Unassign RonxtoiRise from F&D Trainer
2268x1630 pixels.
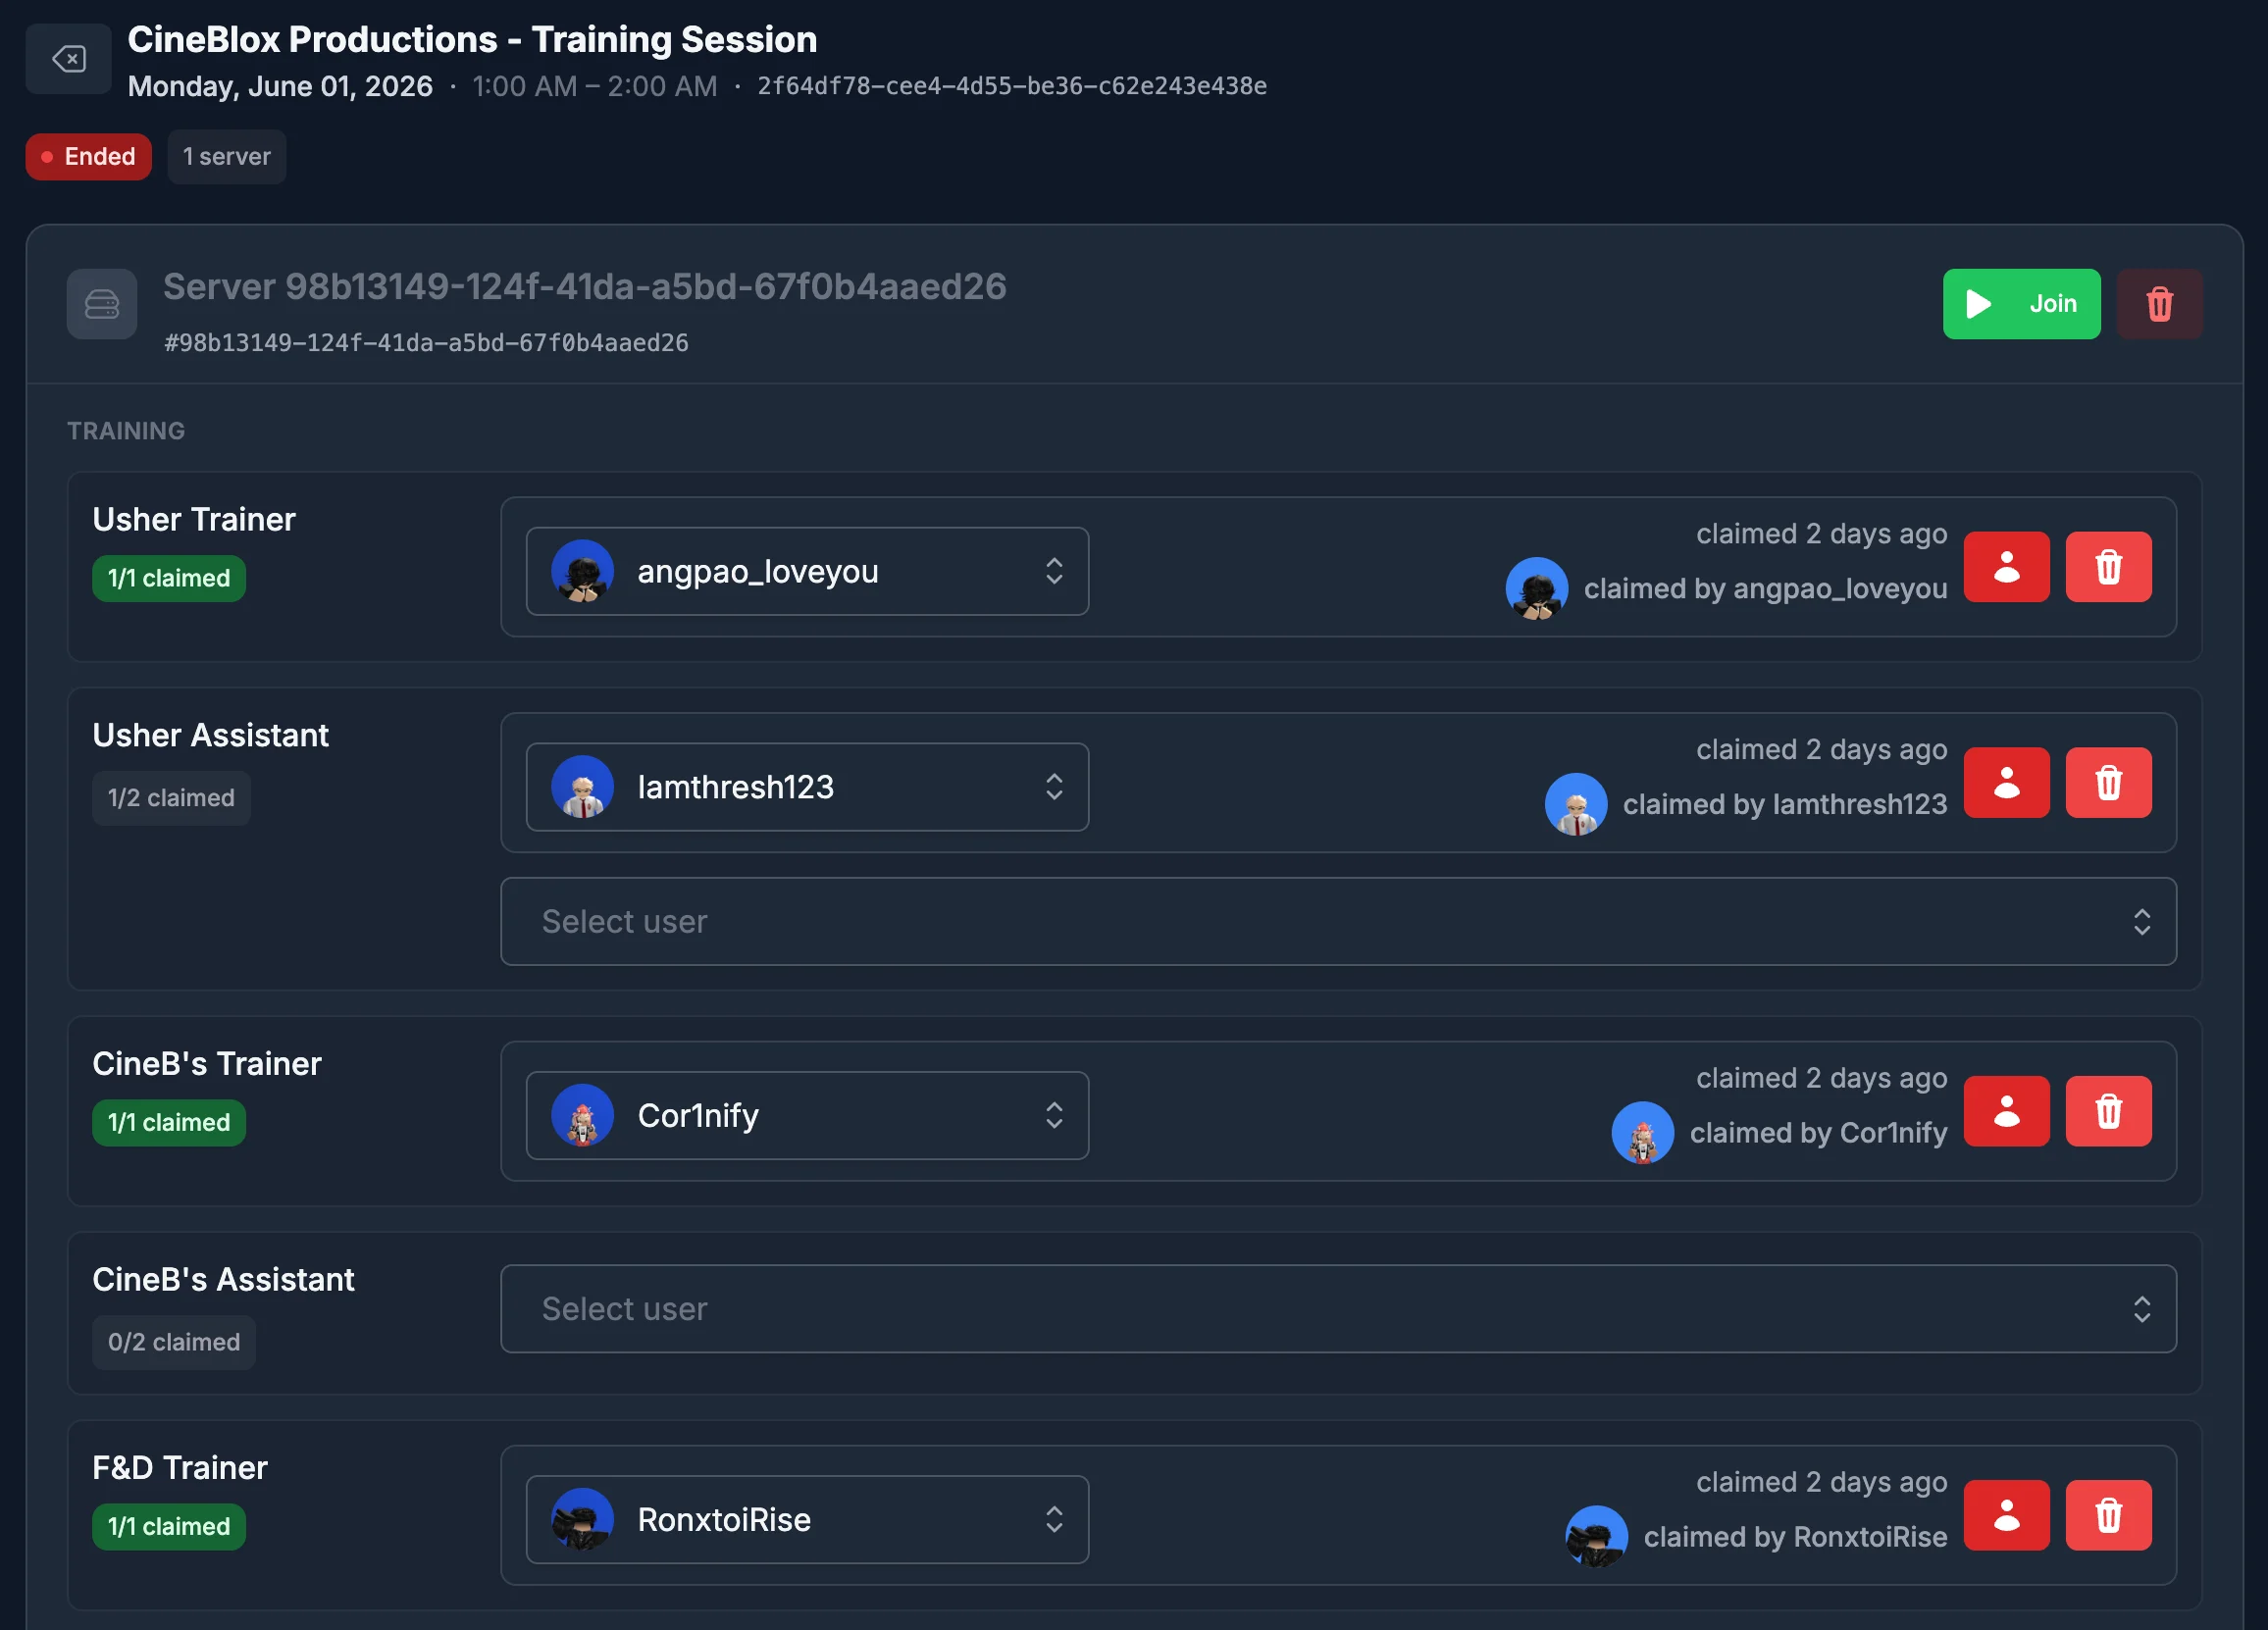point(2006,1515)
